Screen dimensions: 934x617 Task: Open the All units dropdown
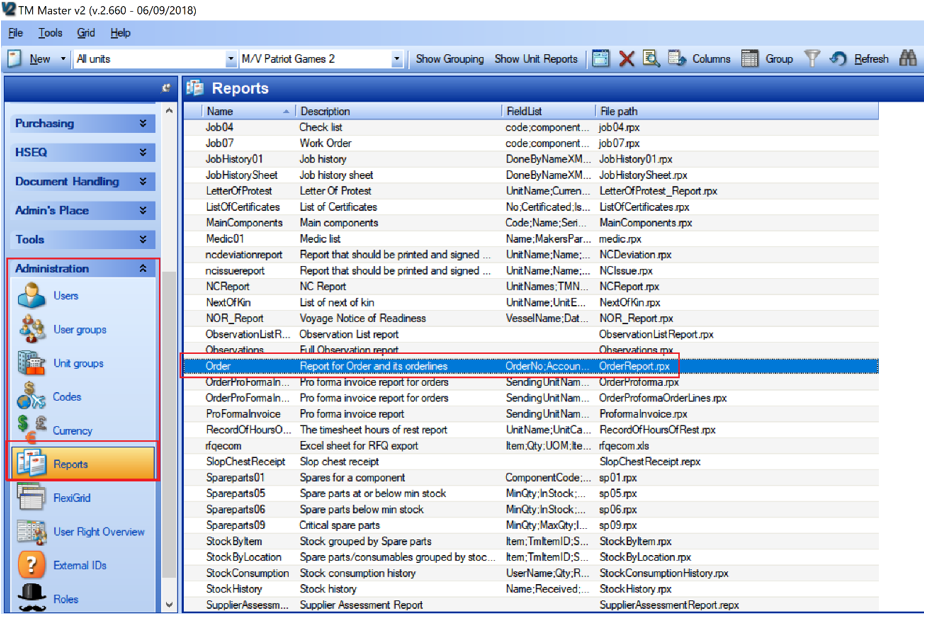(x=232, y=60)
